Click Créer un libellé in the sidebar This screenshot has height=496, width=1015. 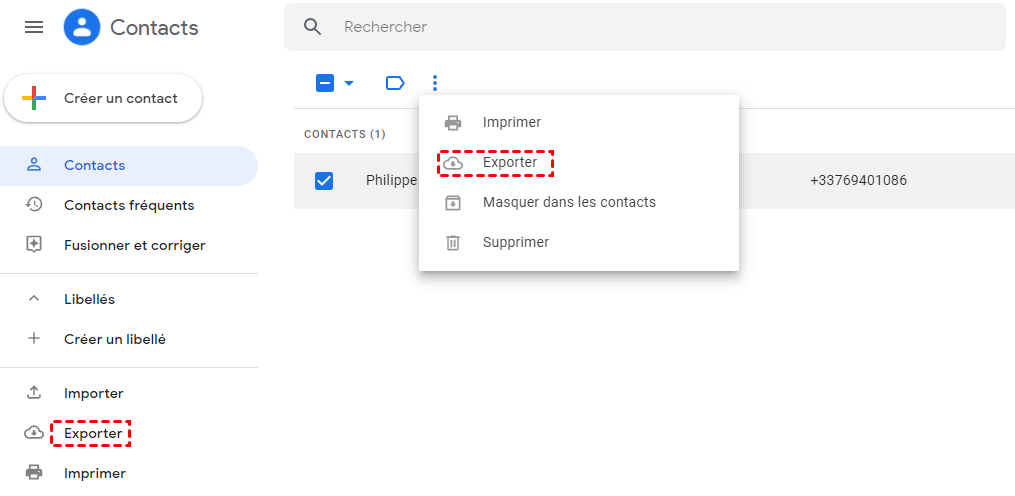114,339
